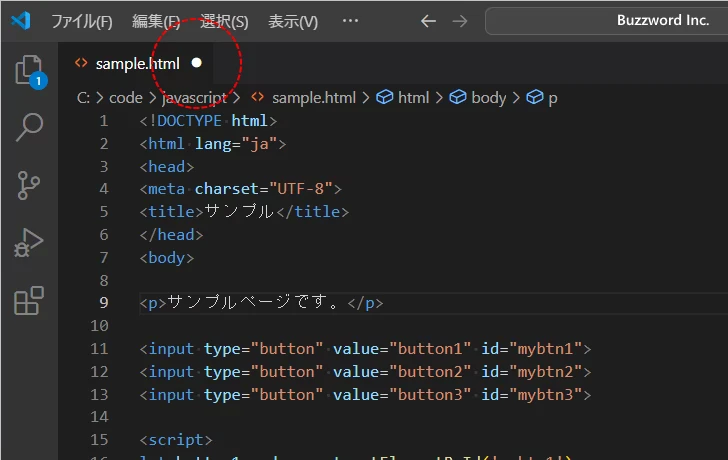Open the C: breadcrumb
This screenshot has width=728, height=460.
coord(84,98)
